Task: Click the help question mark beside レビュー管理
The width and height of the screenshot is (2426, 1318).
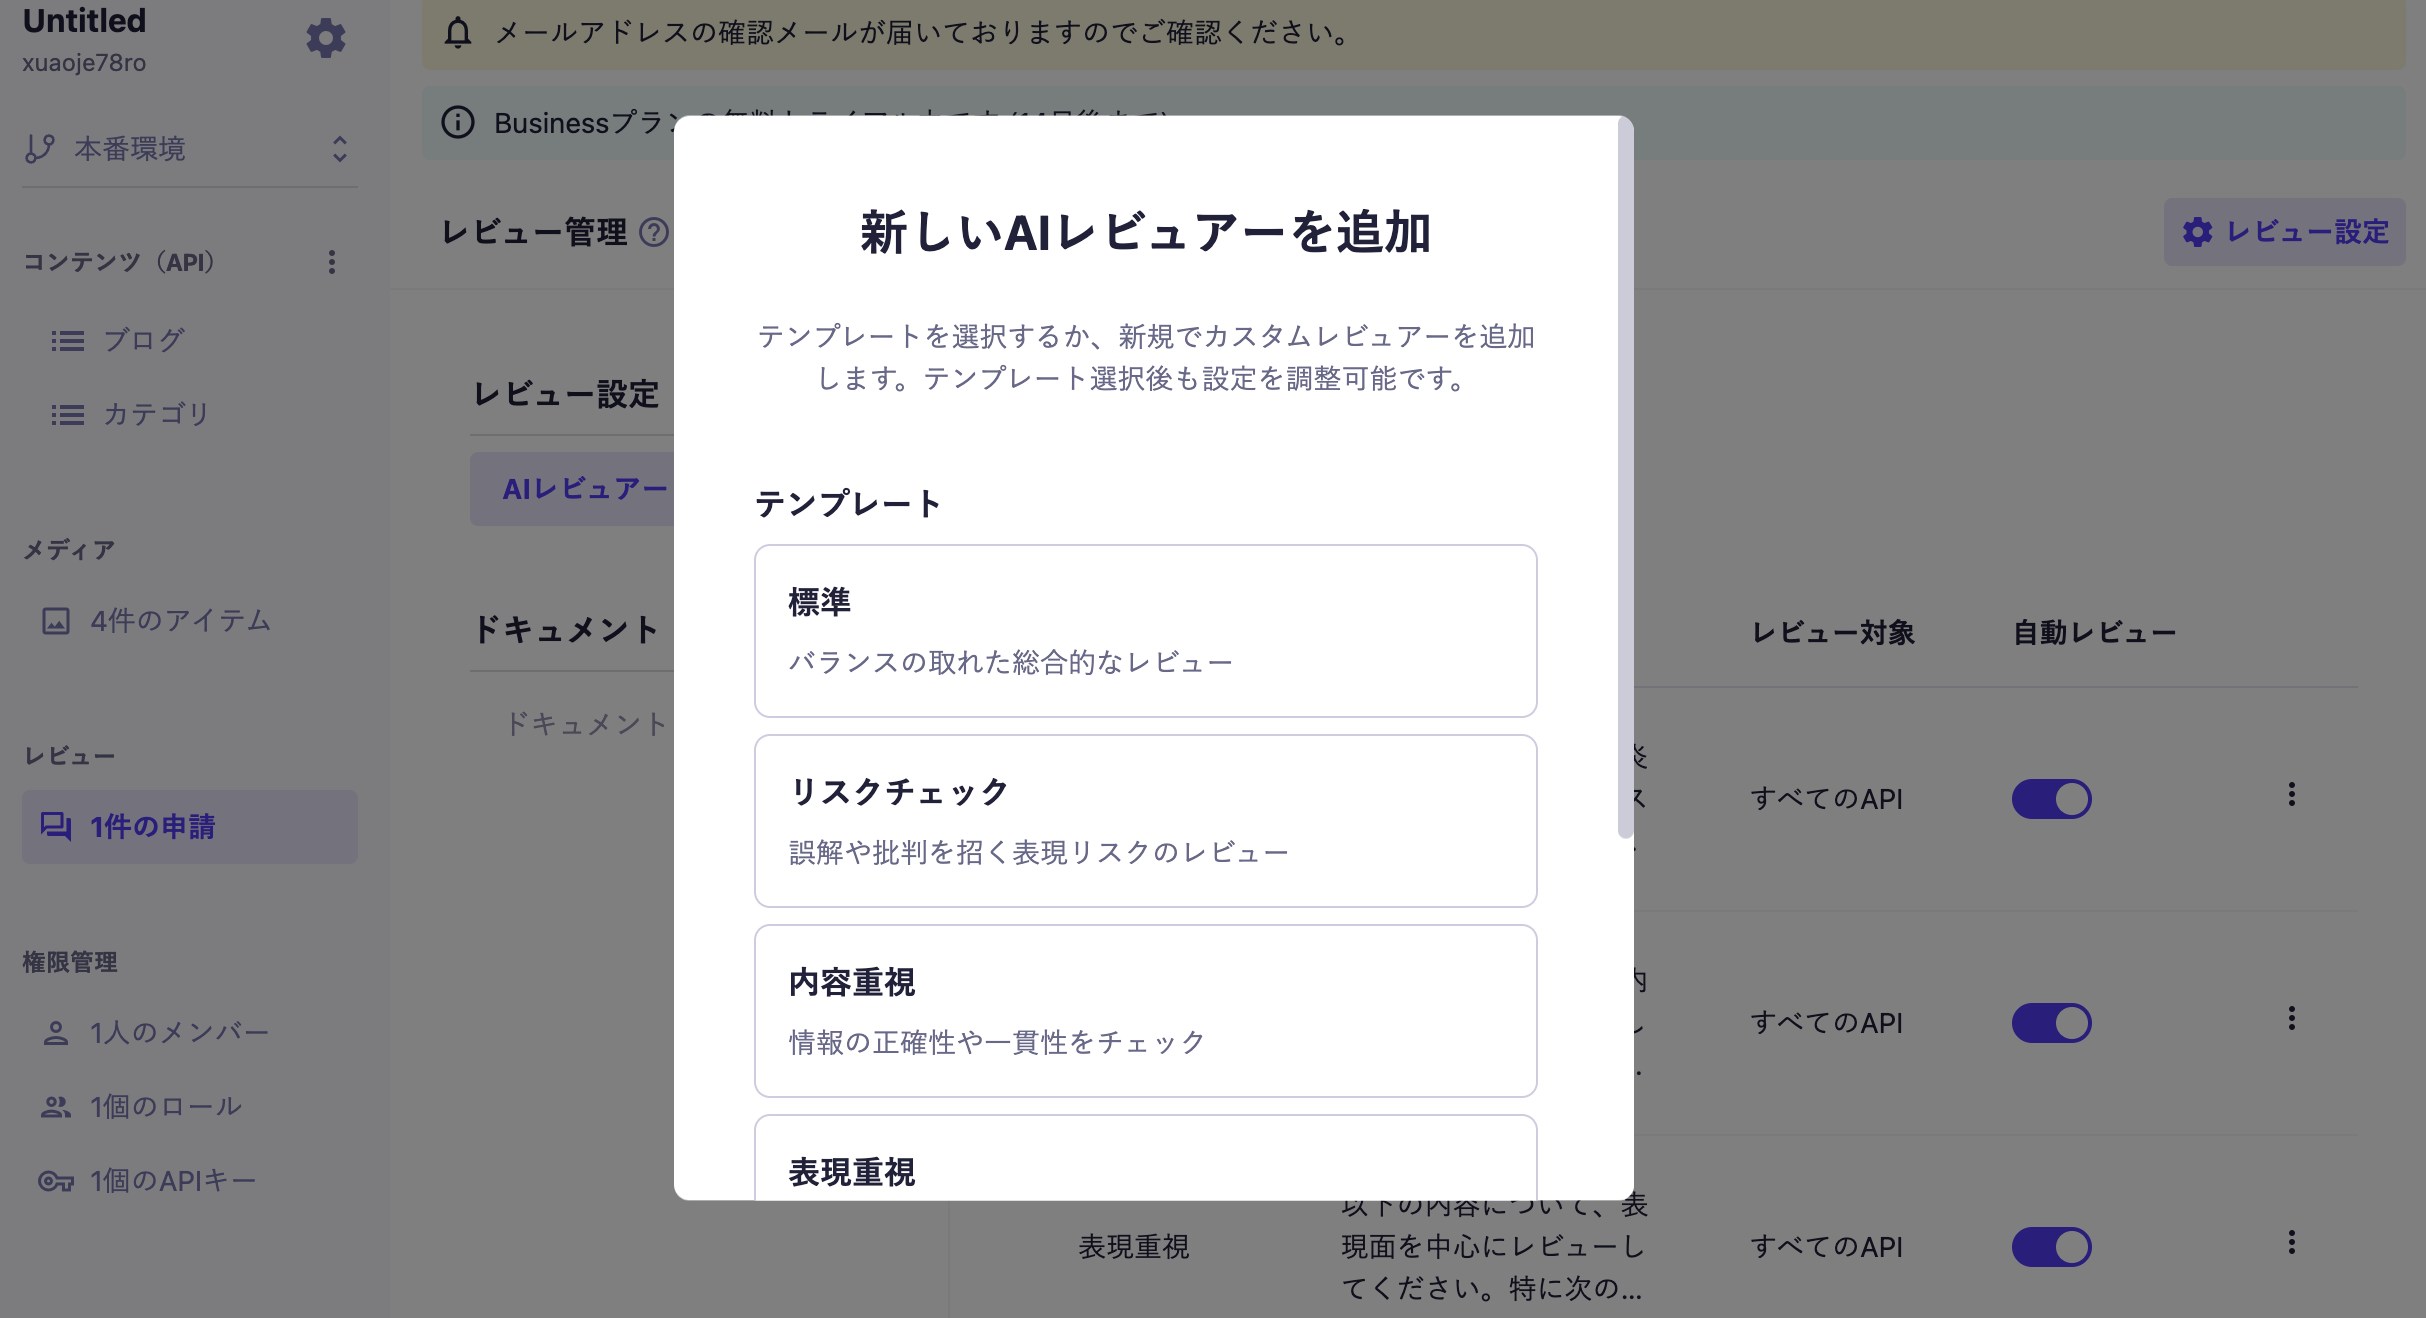Action: coord(654,232)
